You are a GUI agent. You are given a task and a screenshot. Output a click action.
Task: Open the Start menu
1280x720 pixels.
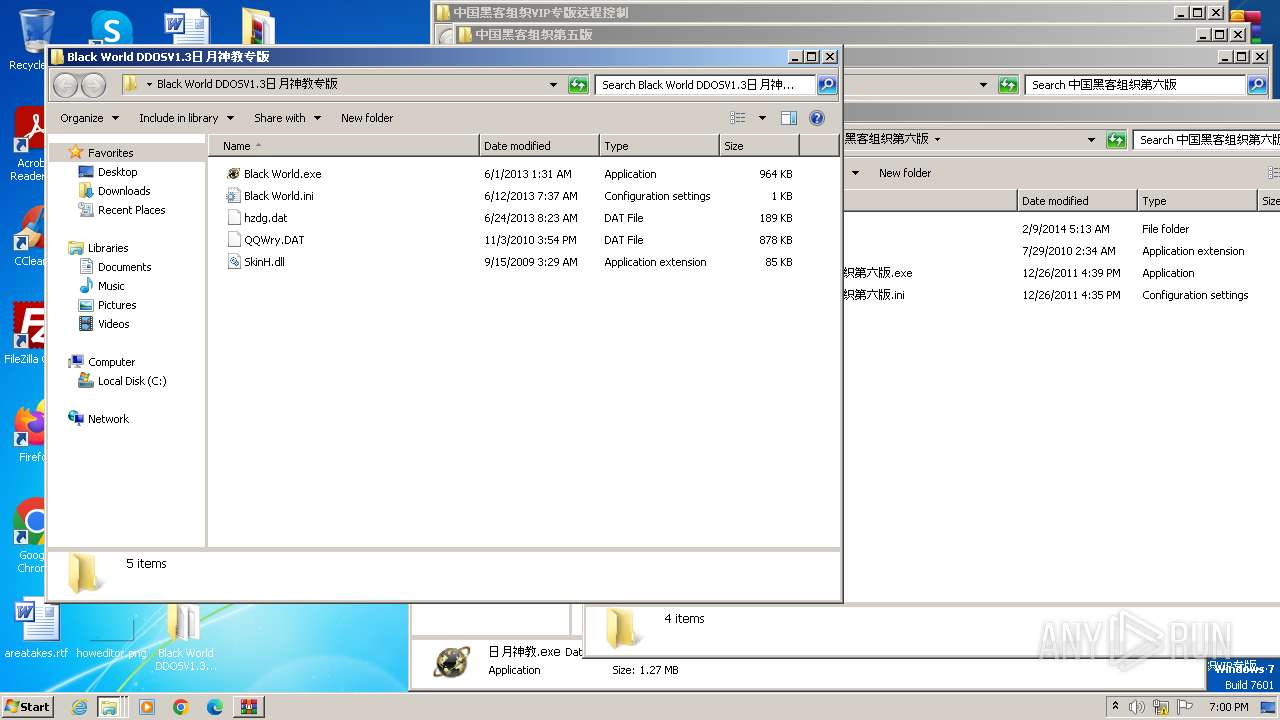pyautogui.click(x=27, y=706)
